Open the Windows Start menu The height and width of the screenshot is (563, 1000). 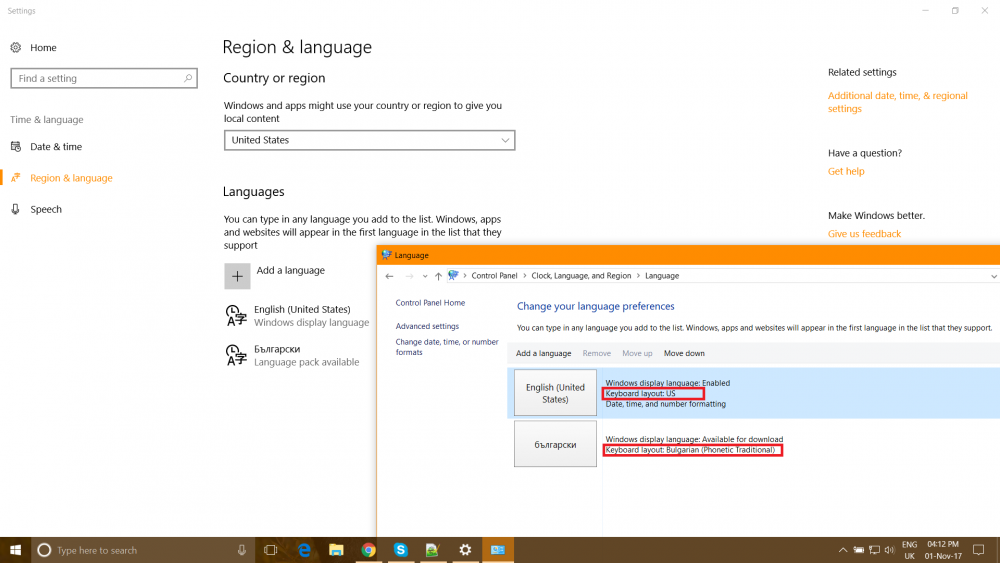(15, 550)
